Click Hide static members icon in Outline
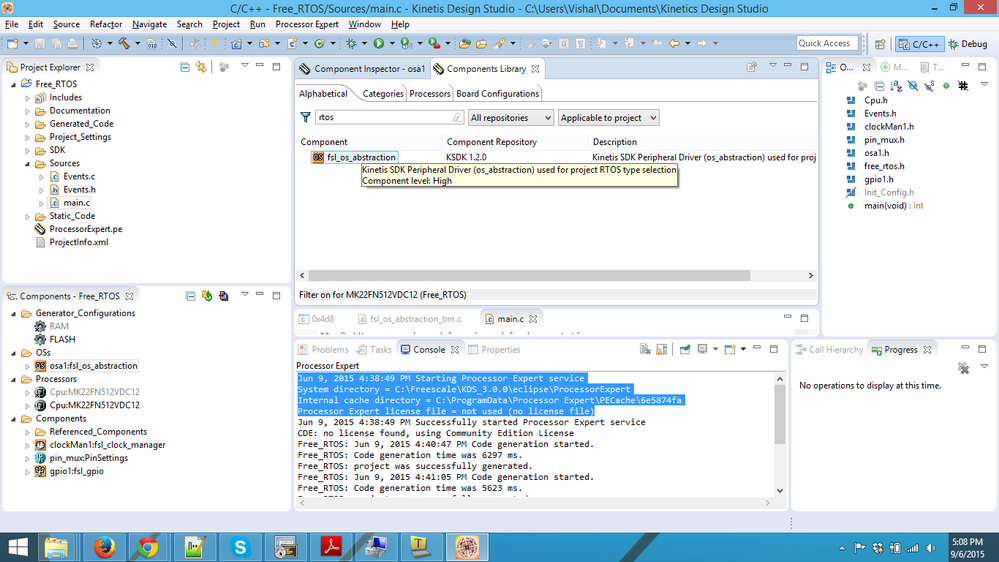Screen dimensions: 999x562 click(x=930, y=85)
